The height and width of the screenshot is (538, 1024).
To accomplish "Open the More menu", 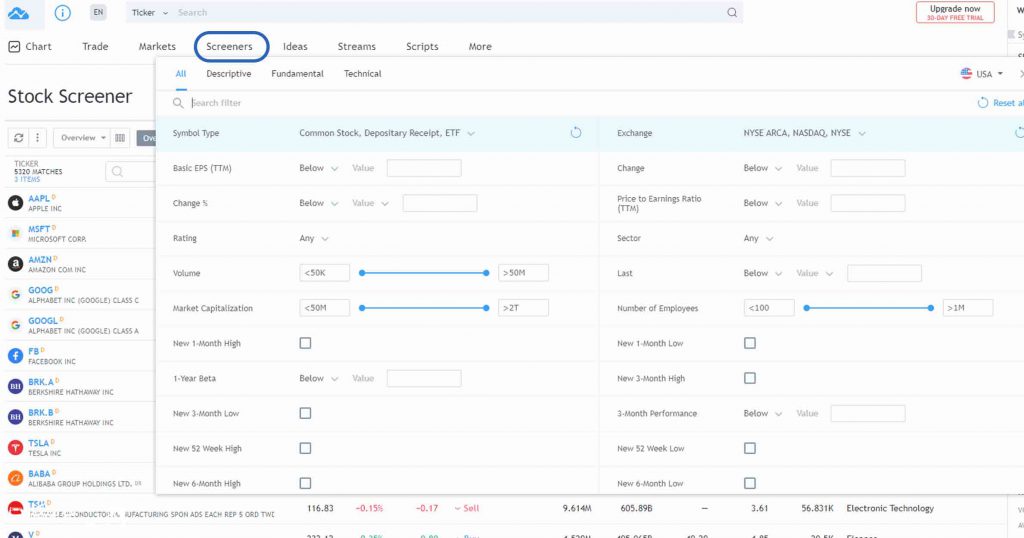I will [480, 46].
